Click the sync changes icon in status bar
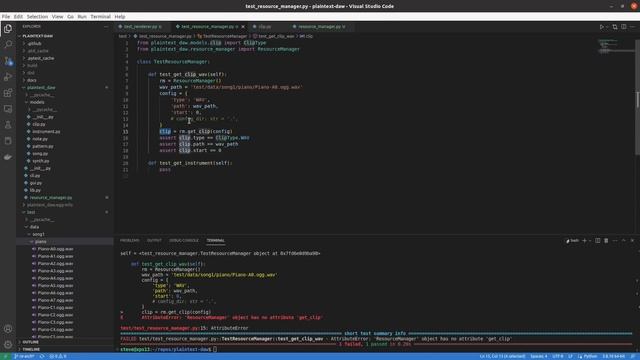 point(42,356)
